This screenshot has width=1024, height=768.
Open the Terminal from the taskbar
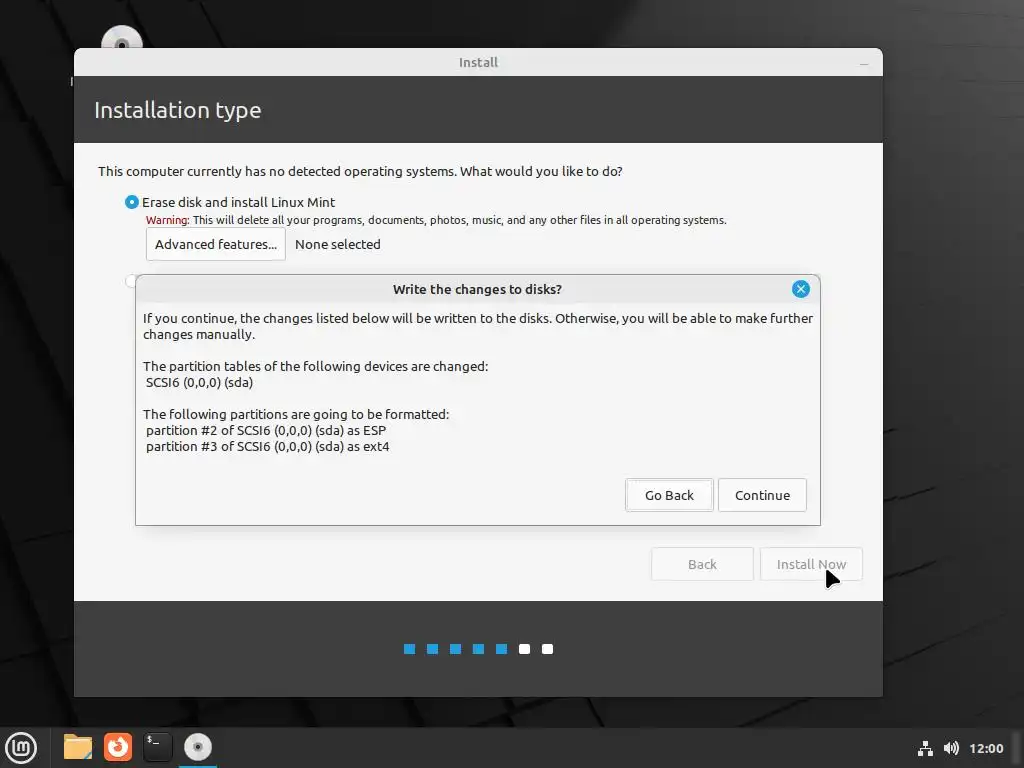[x=158, y=747]
